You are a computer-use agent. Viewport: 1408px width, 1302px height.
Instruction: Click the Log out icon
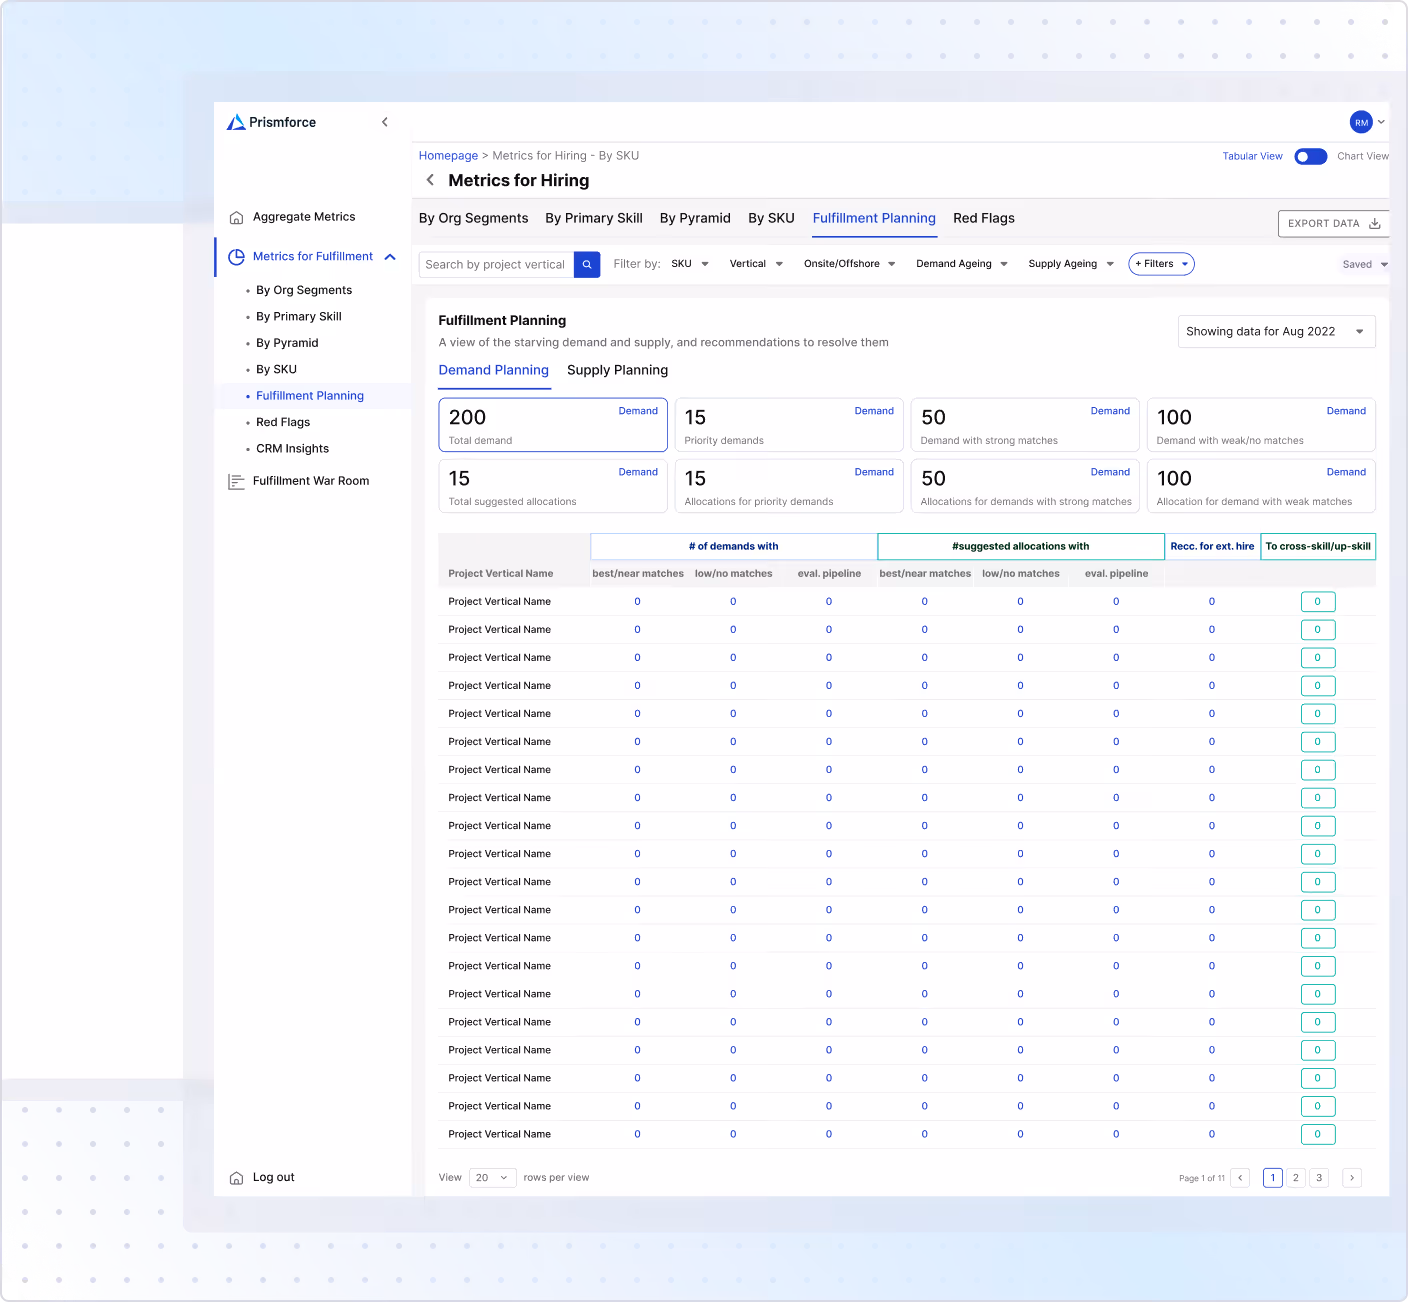point(236,1177)
